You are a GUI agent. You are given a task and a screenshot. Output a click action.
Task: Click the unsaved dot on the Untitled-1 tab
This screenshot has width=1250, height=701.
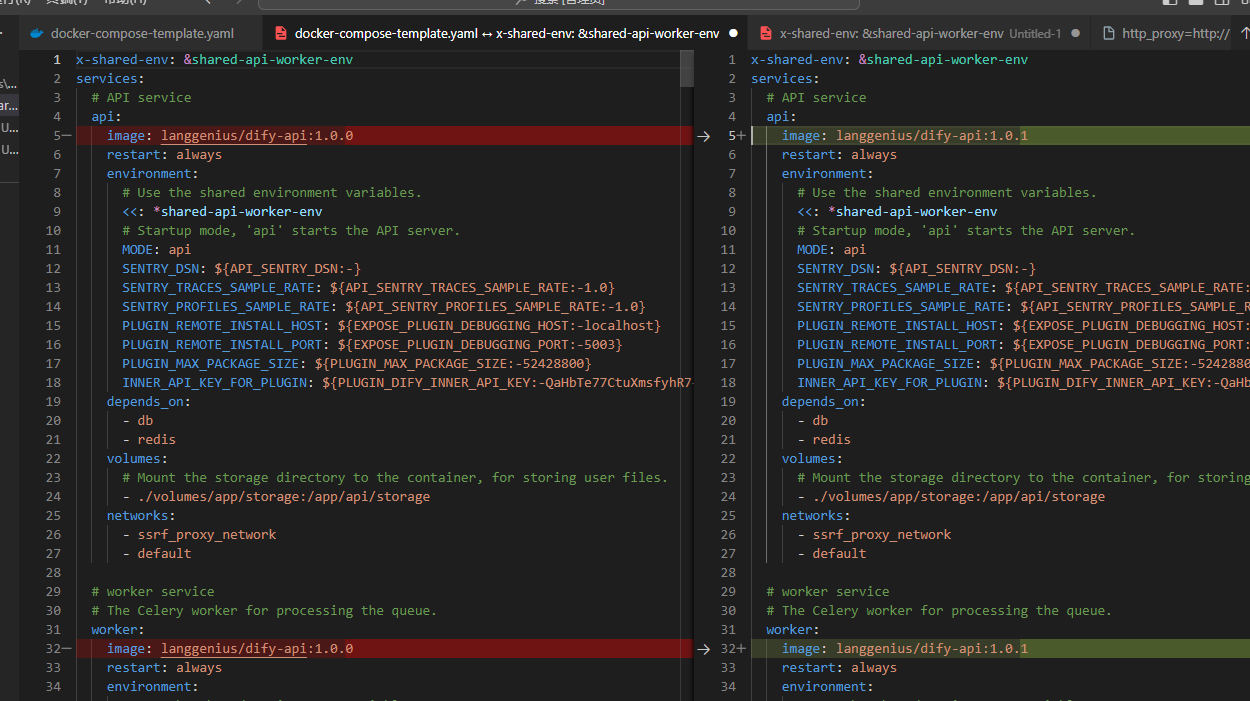pos(1076,33)
